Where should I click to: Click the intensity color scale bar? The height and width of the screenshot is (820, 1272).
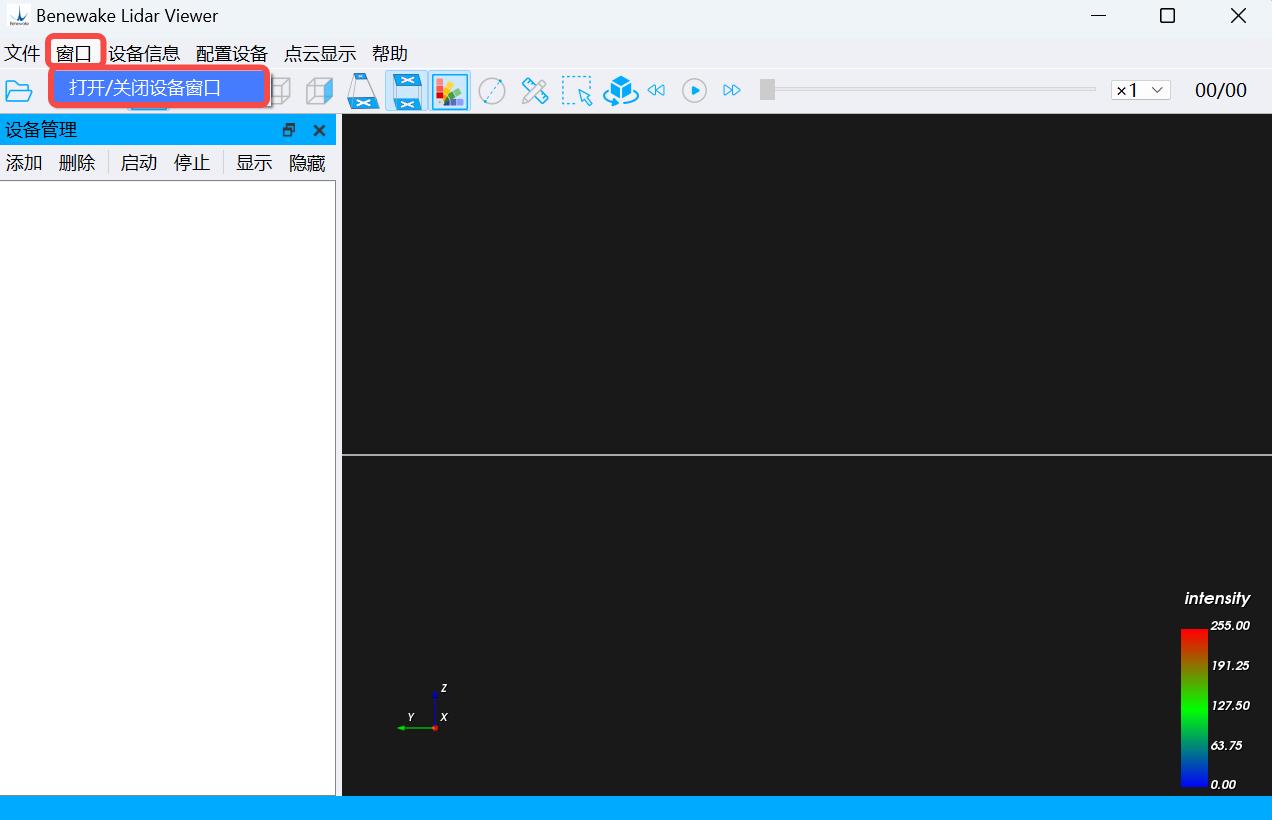[1194, 707]
